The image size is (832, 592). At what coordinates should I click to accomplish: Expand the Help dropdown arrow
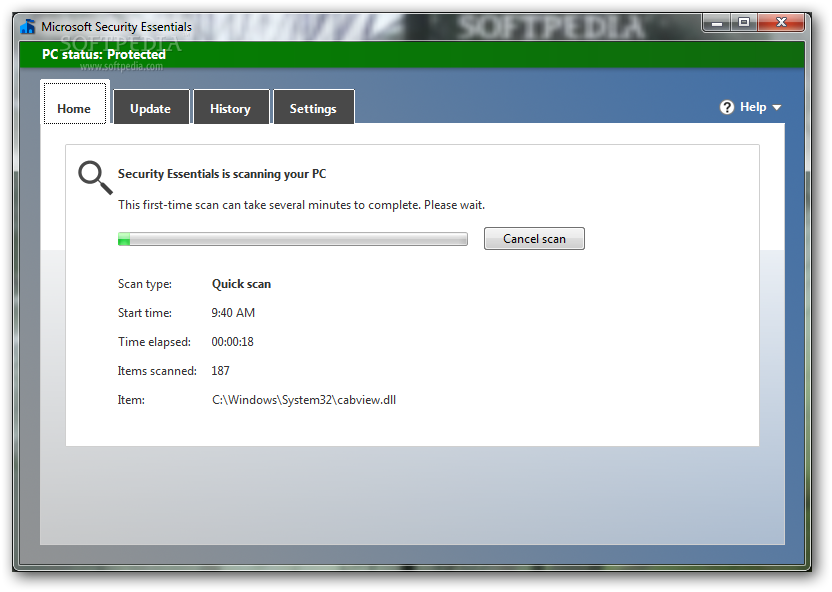(x=776, y=108)
